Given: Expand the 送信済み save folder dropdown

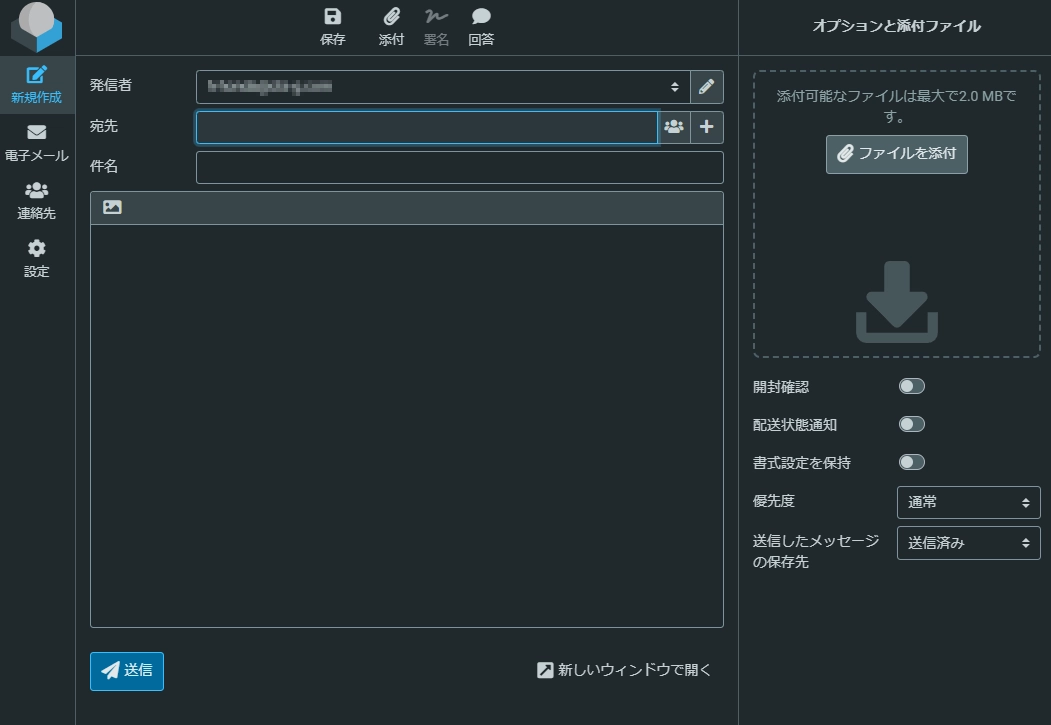Looking at the screenshot, I should (x=968, y=543).
